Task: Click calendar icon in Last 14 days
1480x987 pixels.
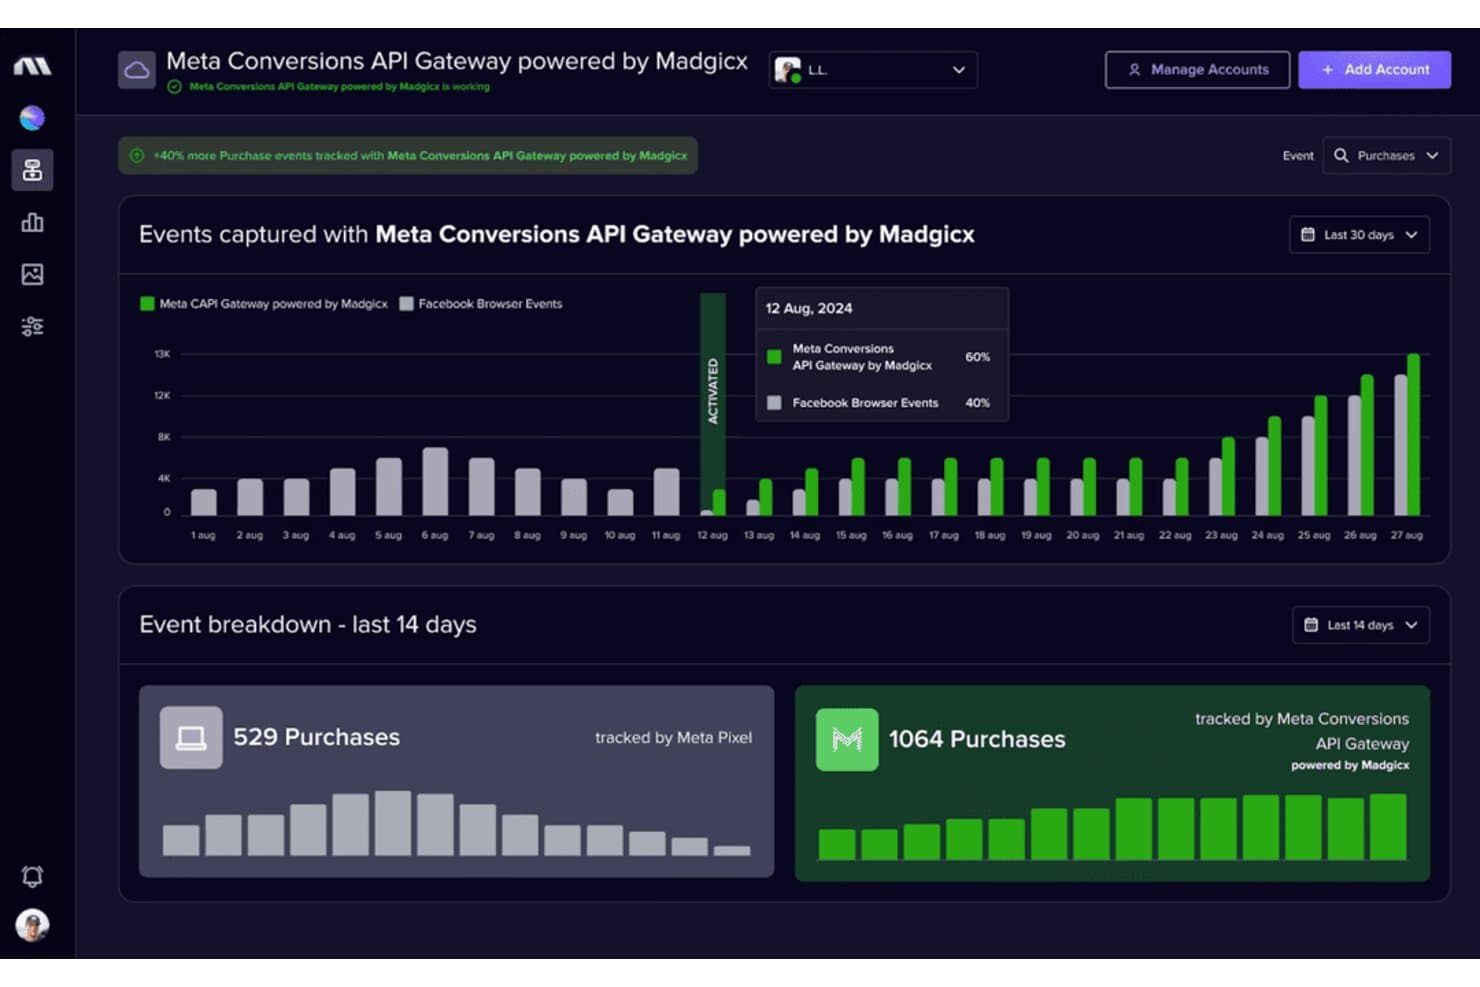Action: (1310, 624)
